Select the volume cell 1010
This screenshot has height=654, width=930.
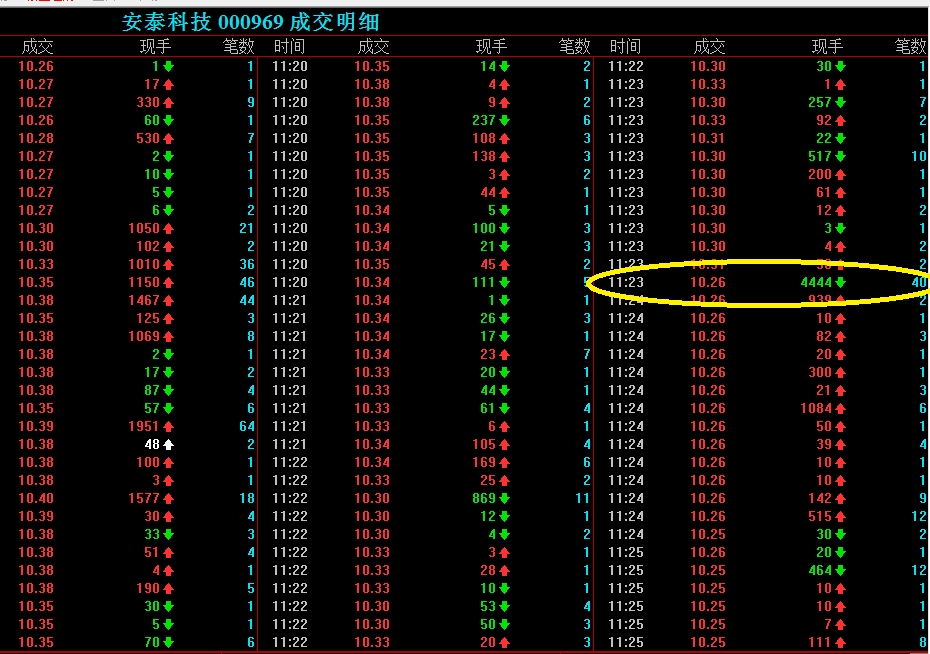144,264
